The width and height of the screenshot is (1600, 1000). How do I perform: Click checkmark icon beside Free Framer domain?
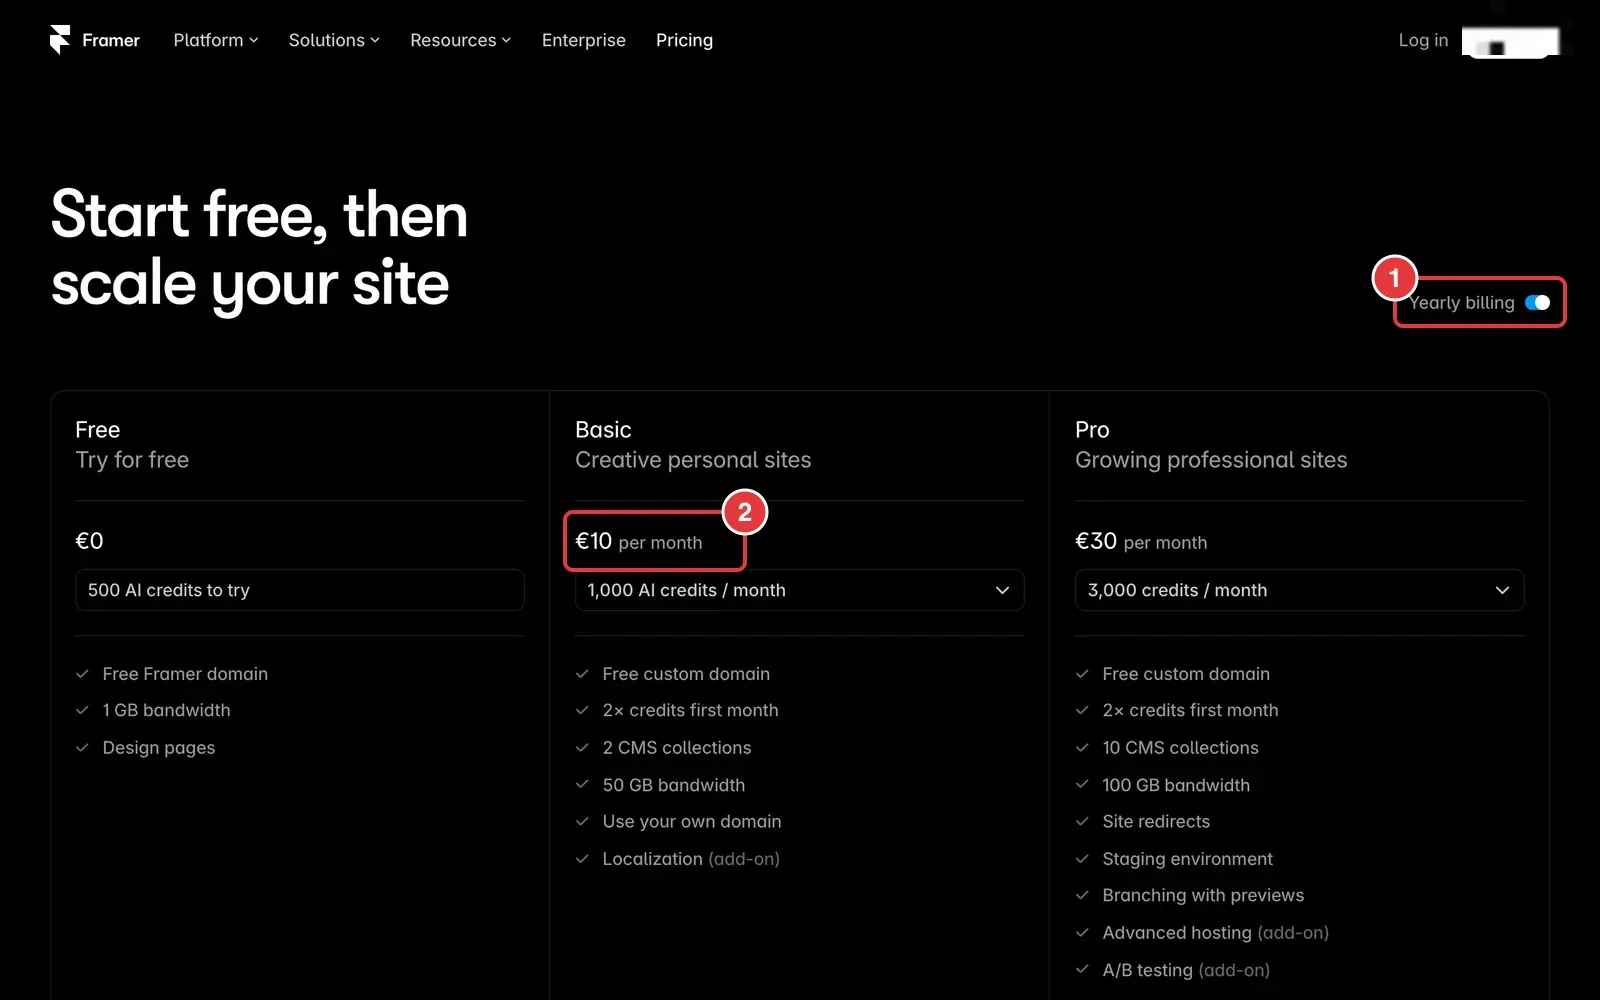pyautogui.click(x=82, y=674)
